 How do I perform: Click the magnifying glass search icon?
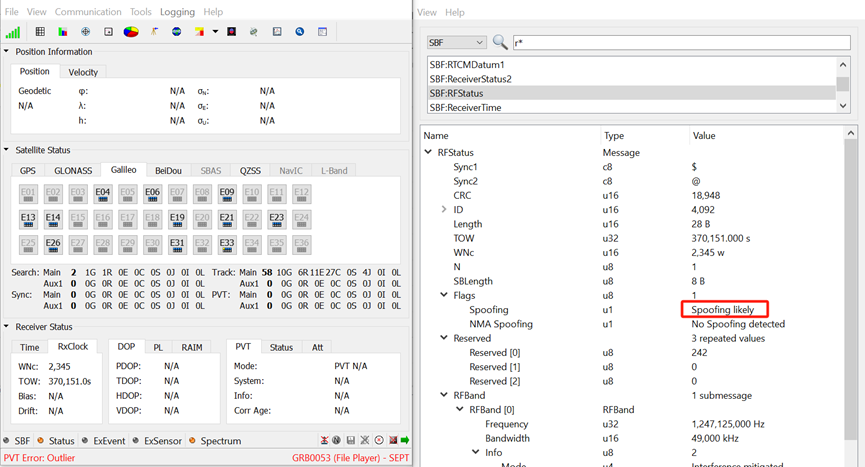click(500, 42)
